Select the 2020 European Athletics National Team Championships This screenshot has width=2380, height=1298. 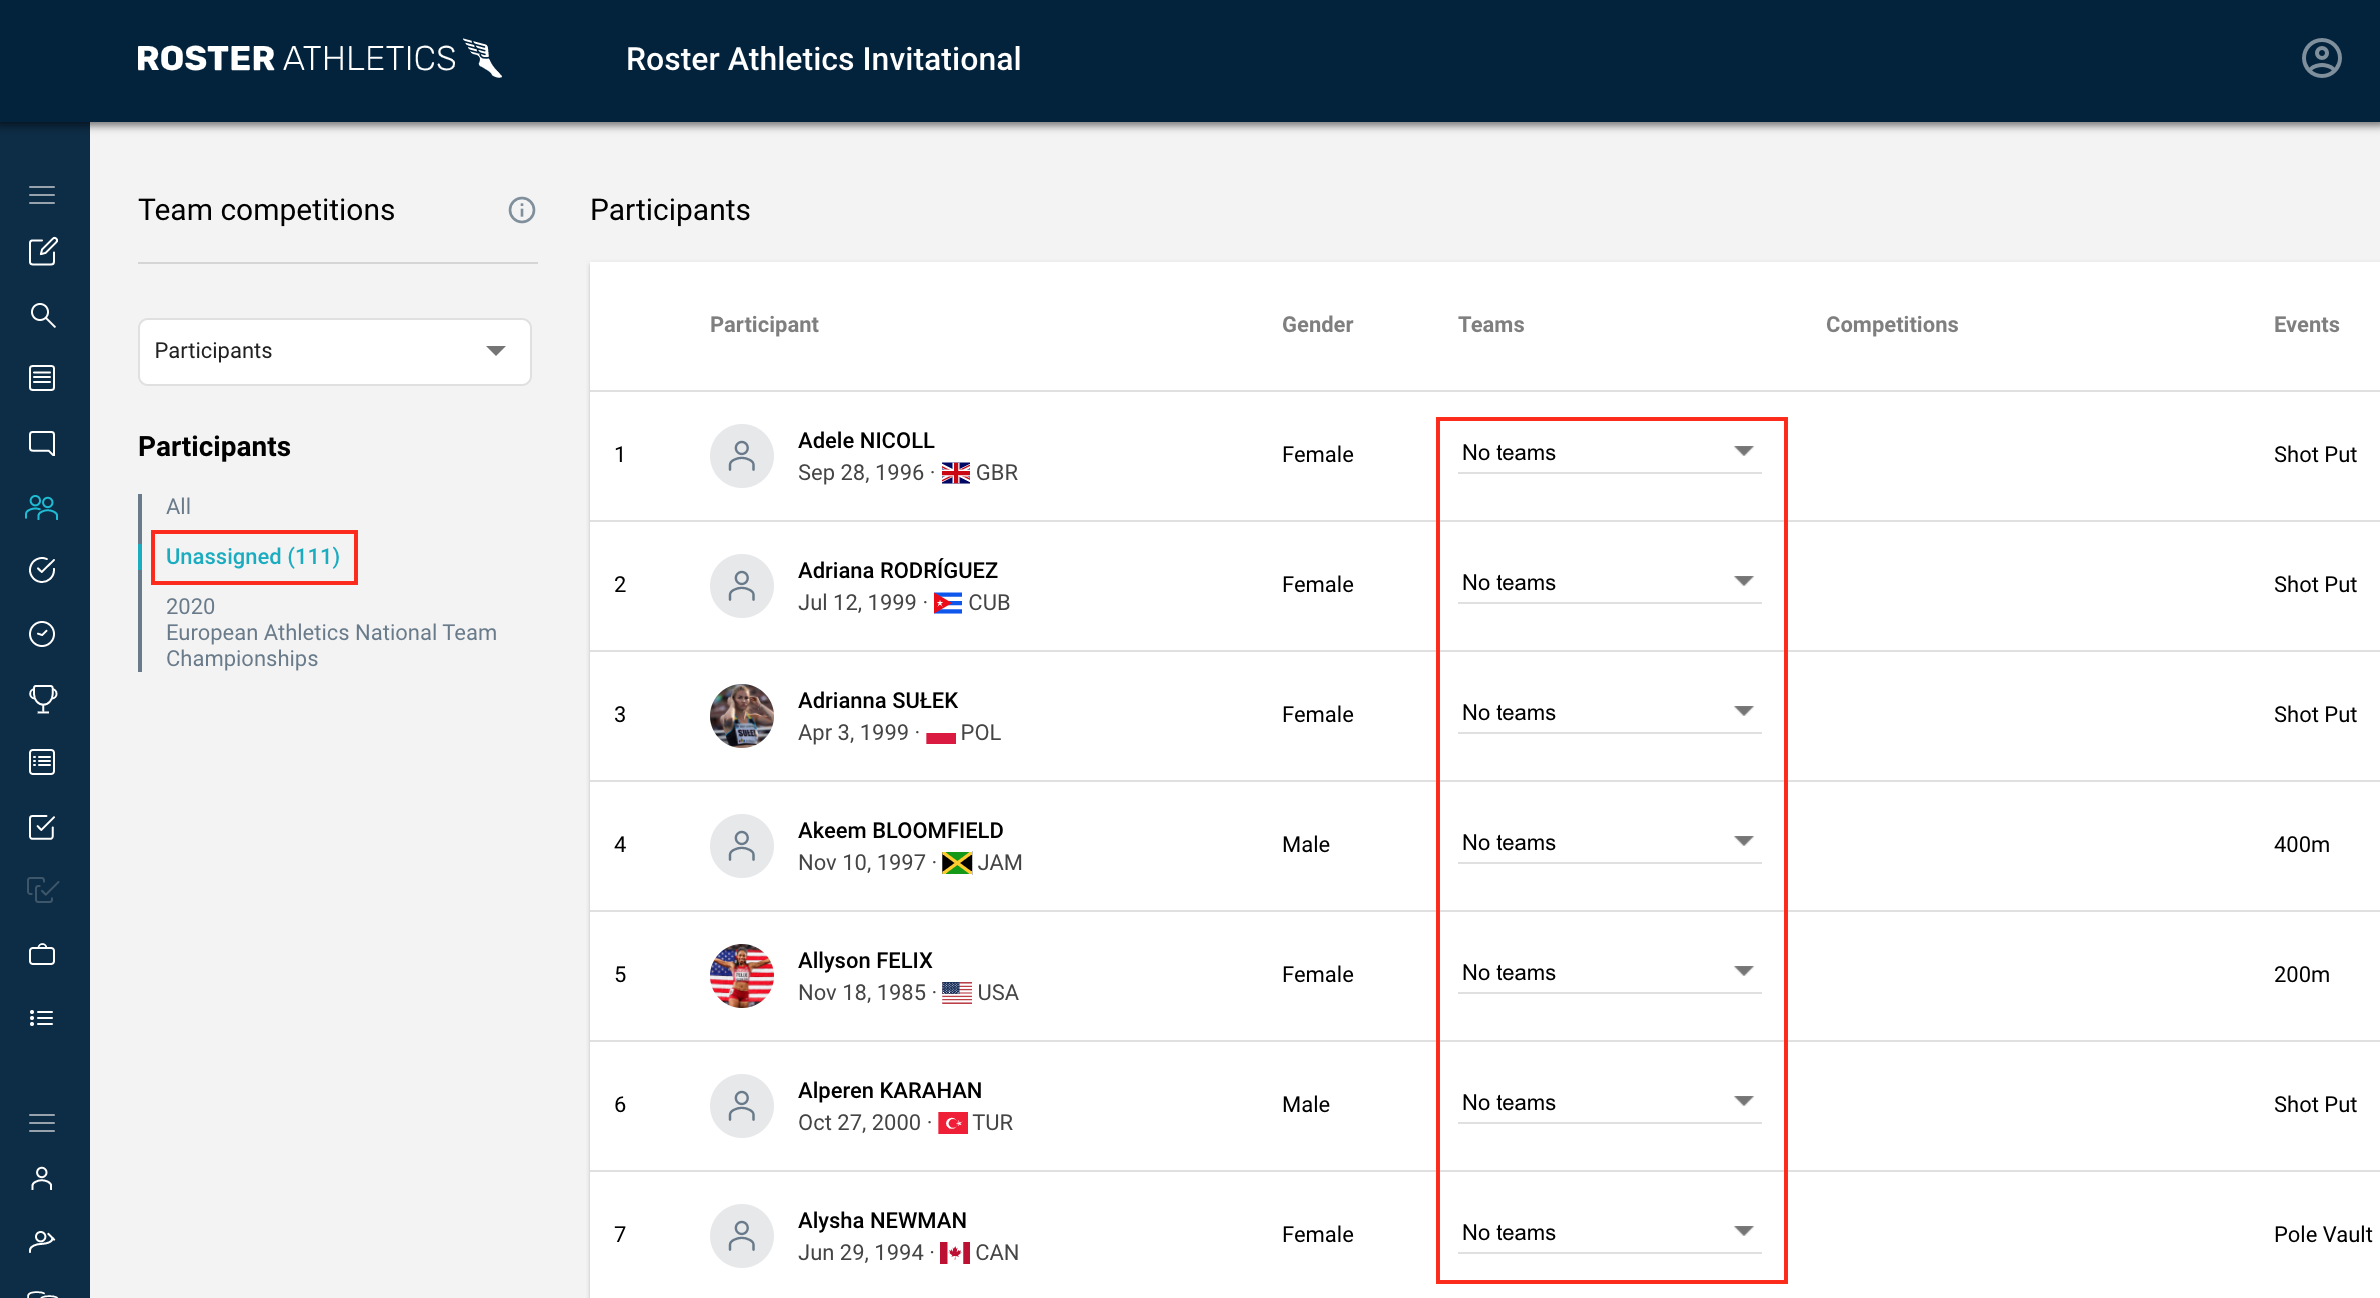[331, 632]
